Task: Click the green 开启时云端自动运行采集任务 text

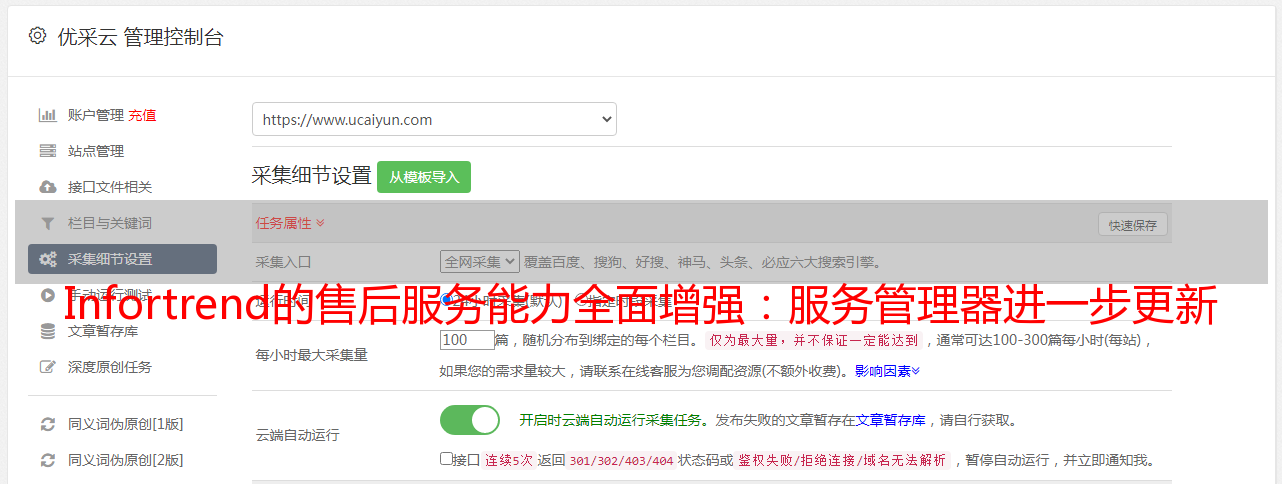Action: coord(610,420)
